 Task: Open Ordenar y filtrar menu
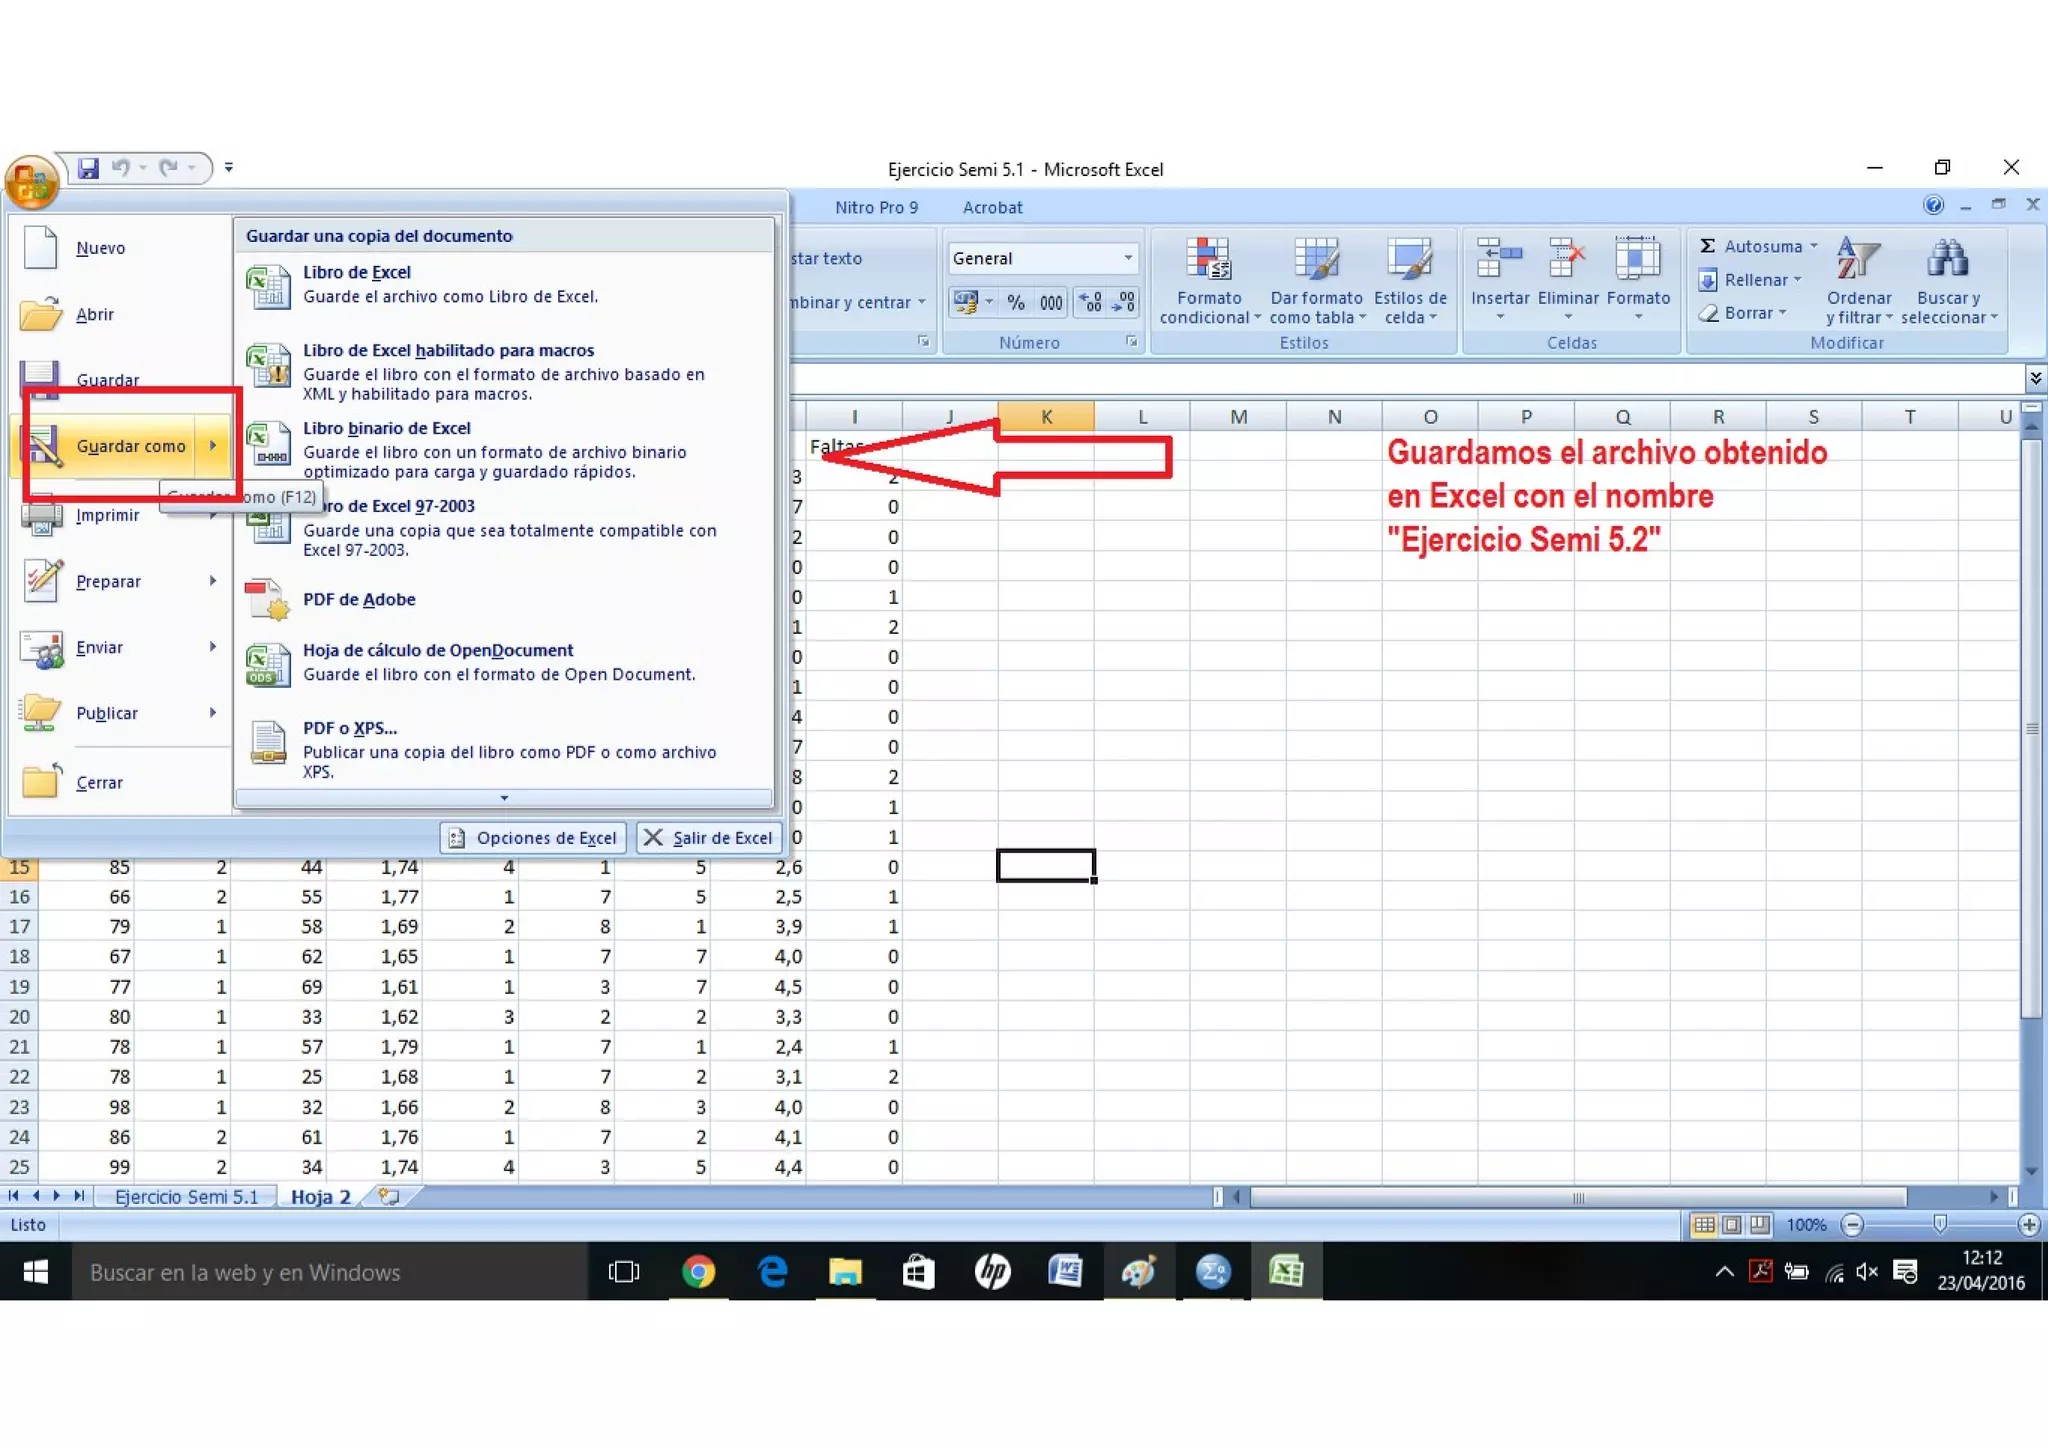(x=1859, y=281)
